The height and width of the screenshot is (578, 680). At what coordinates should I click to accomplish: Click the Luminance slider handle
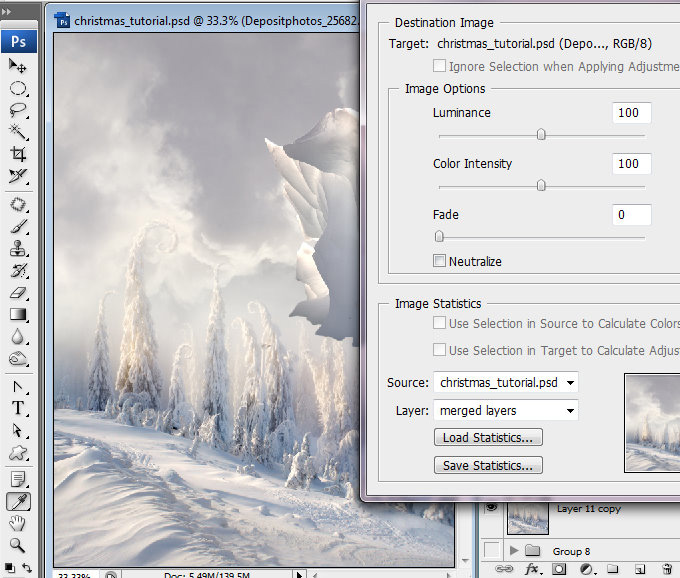point(541,135)
